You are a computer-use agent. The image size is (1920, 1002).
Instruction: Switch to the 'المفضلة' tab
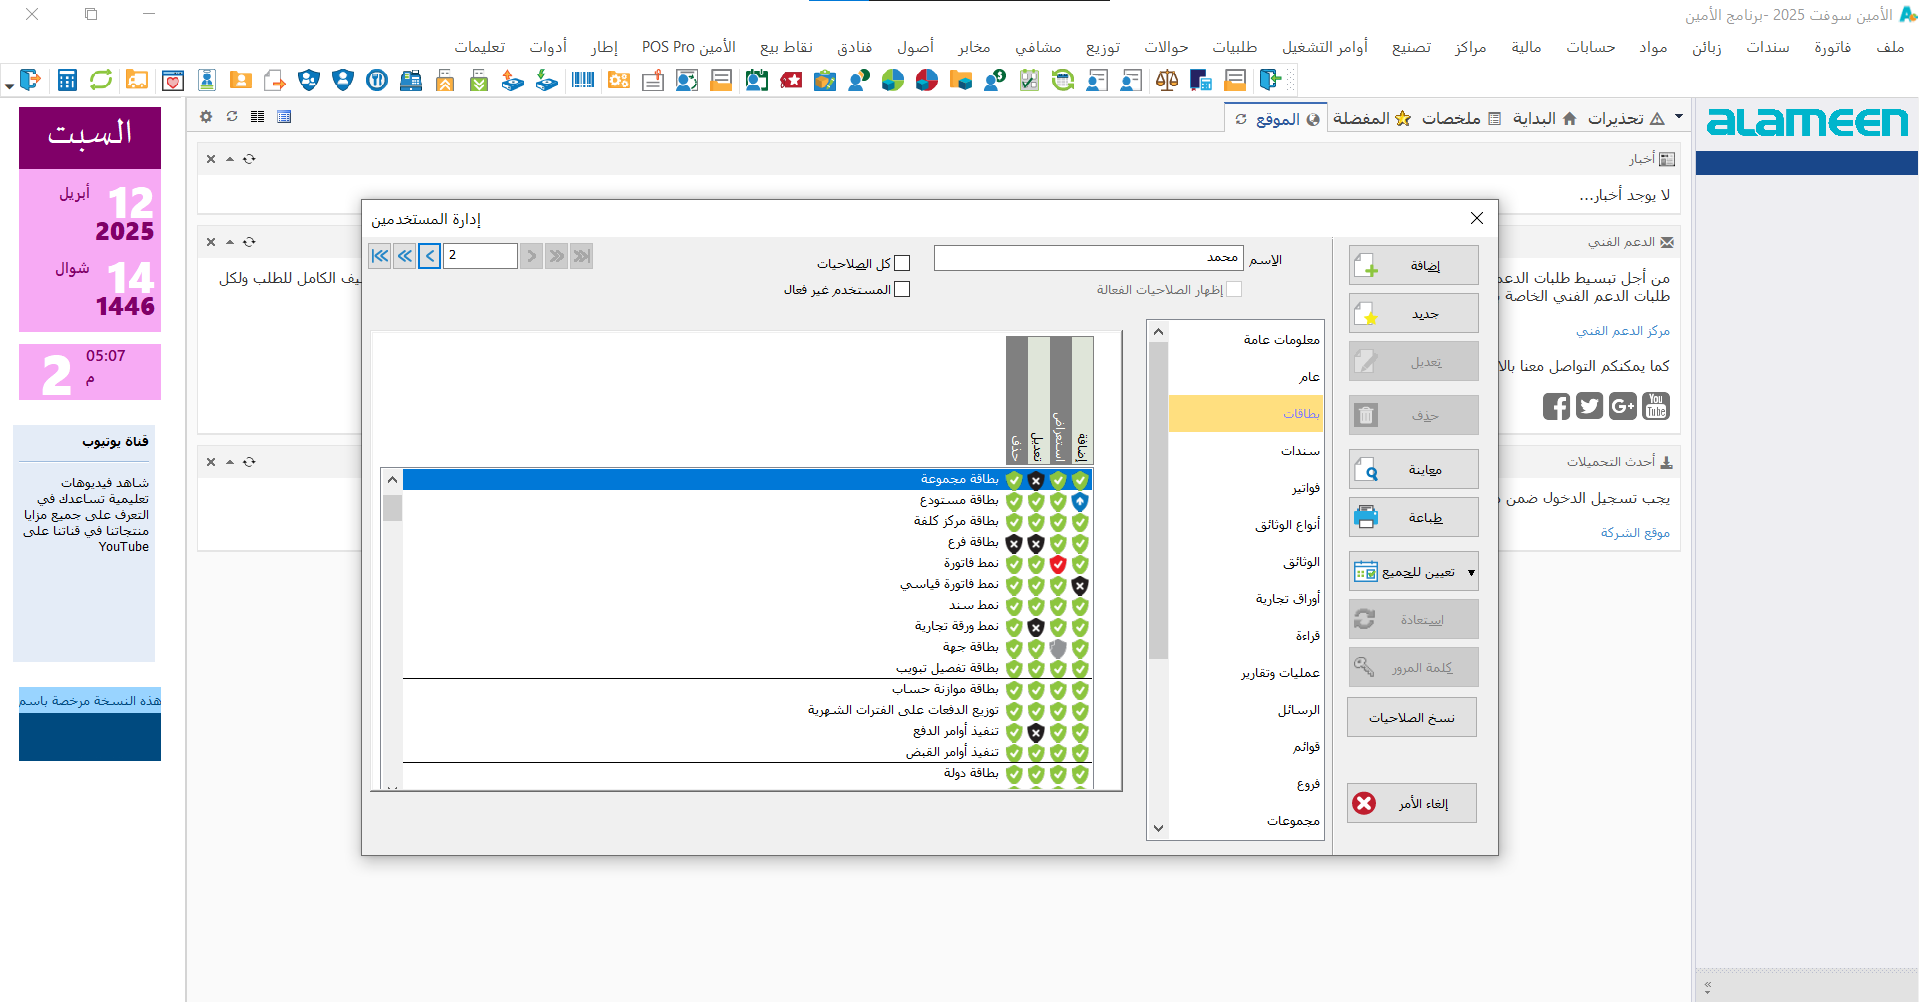(x=1371, y=119)
